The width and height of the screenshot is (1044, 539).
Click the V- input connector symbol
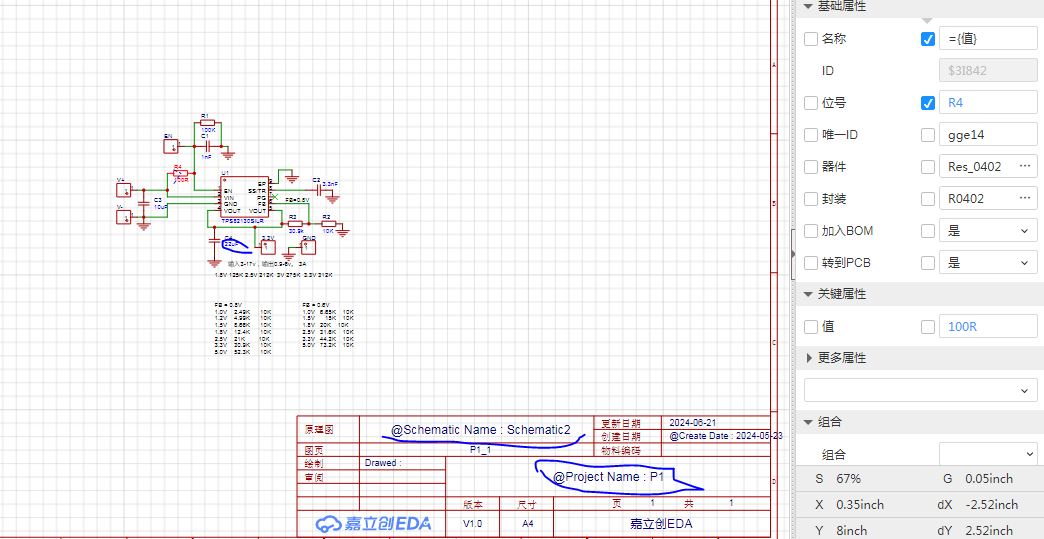[x=124, y=217]
